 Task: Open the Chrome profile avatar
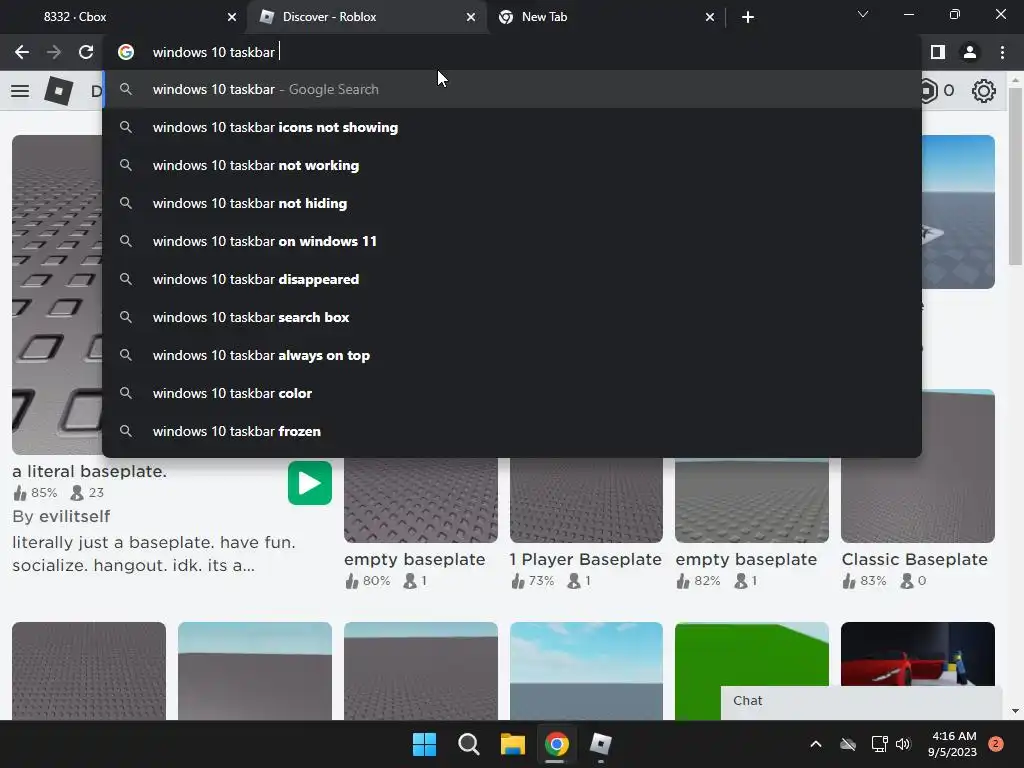[x=970, y=52]
